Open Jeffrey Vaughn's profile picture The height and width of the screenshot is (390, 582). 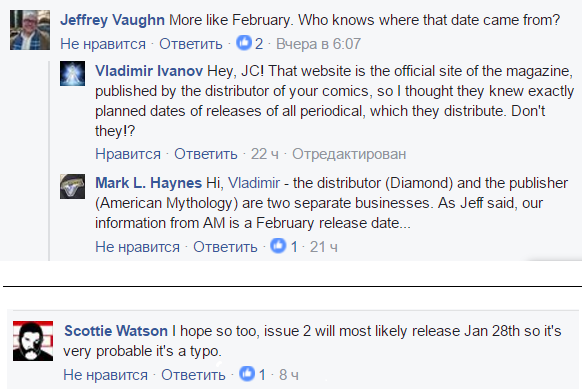coord(30,30)
